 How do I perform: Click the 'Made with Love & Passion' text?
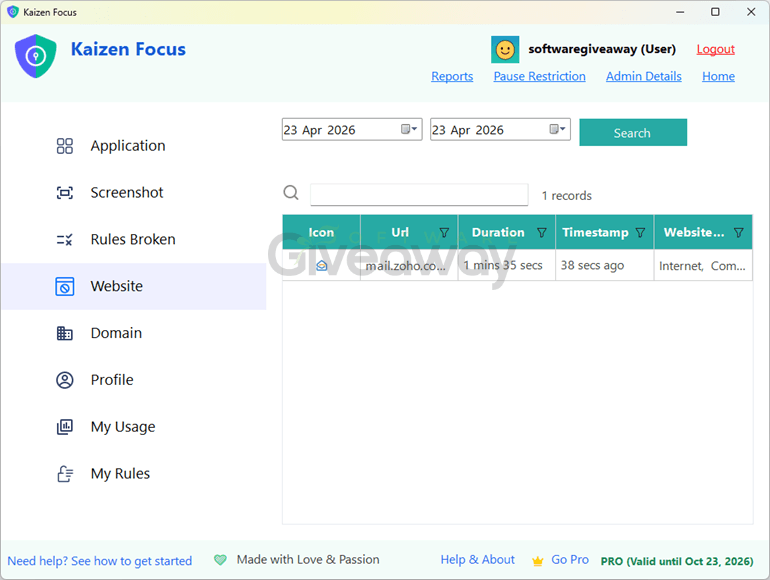(x=308, y=559)
